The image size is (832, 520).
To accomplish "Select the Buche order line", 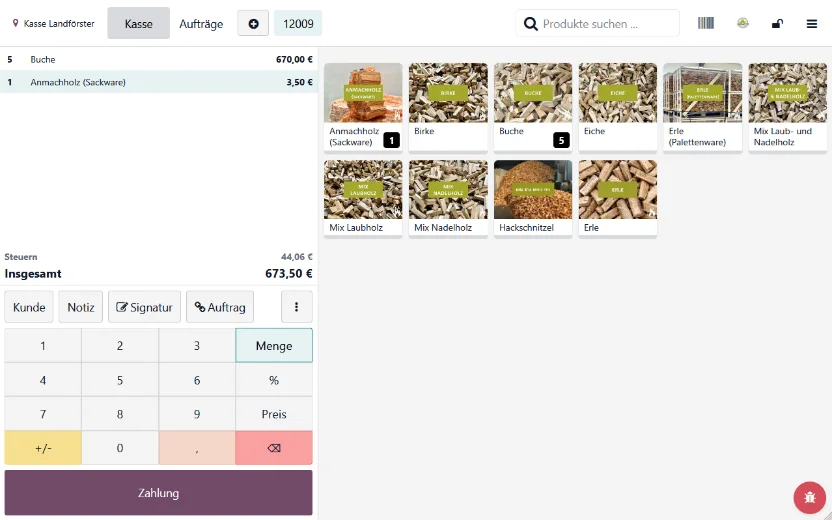I will pos(159,59).
